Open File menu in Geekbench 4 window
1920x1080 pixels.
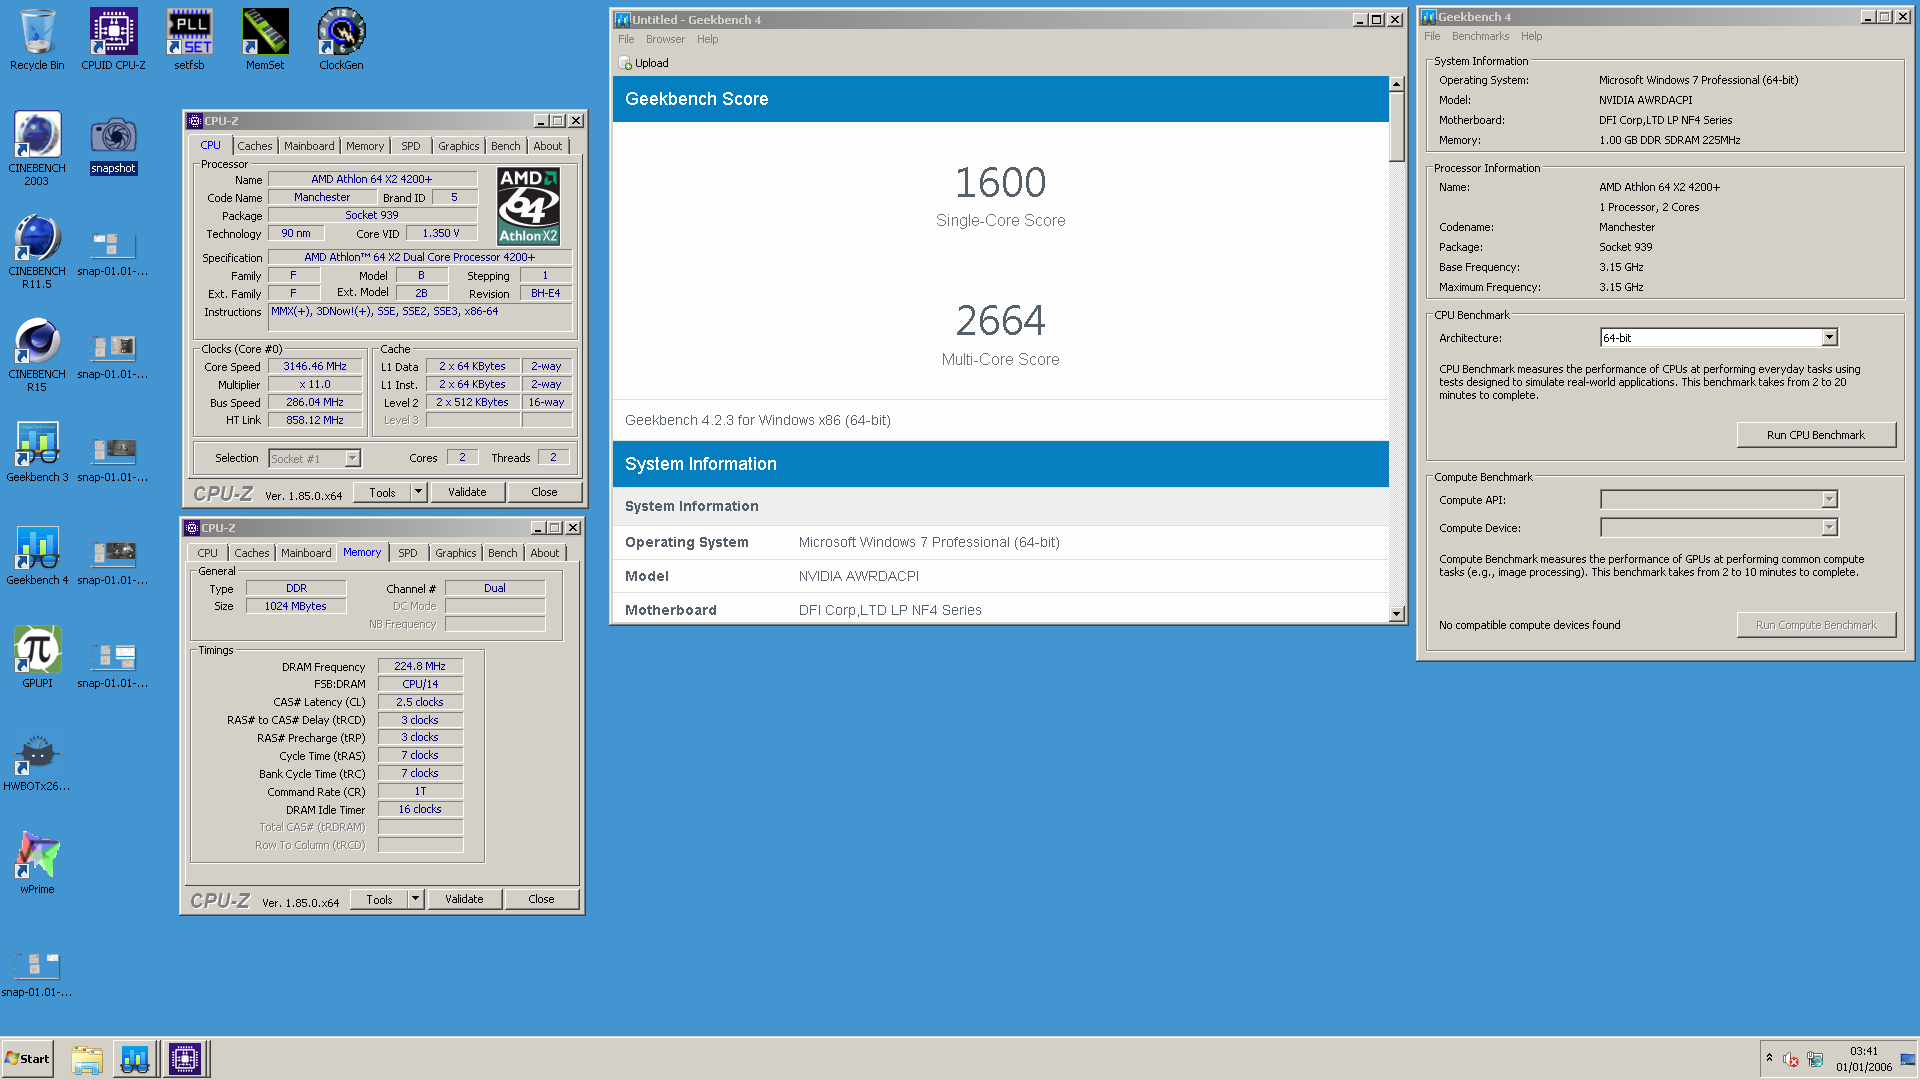(x=1432, y=36)
